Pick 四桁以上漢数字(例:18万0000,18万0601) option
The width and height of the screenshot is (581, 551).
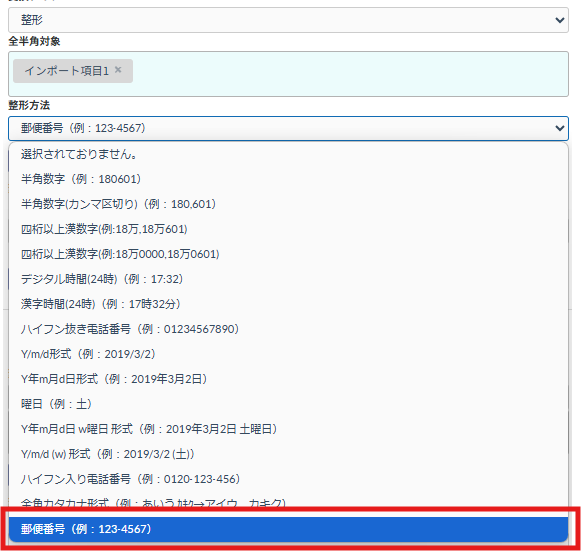pyautogui.click(x=288, y=254)
